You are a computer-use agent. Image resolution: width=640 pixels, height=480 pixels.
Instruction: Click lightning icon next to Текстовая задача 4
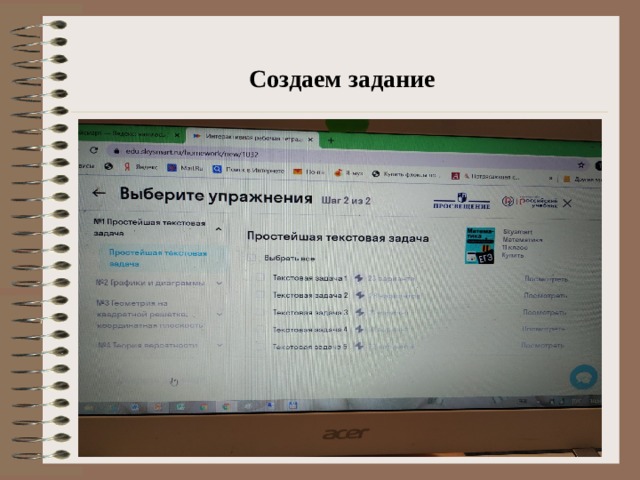[359, 329]
